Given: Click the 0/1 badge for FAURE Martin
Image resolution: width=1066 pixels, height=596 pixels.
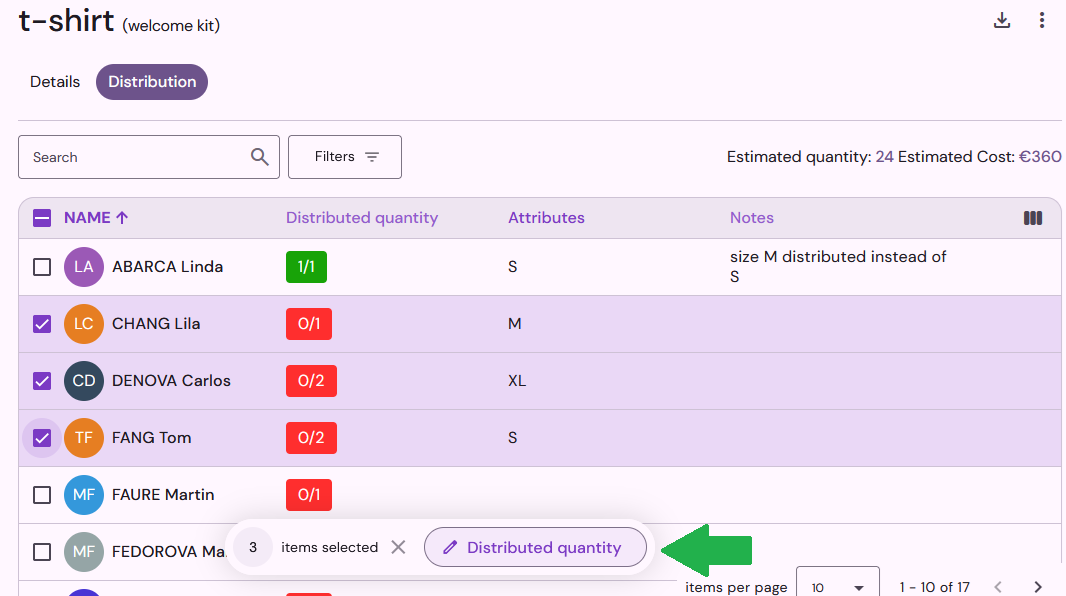Looking at the screenshot, I should 309,495.
